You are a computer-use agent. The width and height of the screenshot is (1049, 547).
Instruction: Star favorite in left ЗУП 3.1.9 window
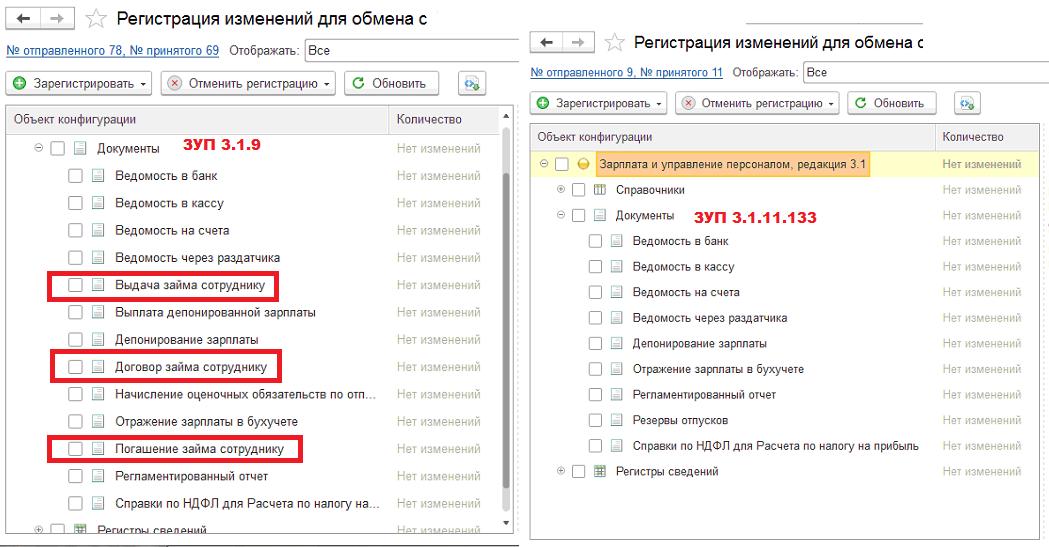(x=96, y=19)
